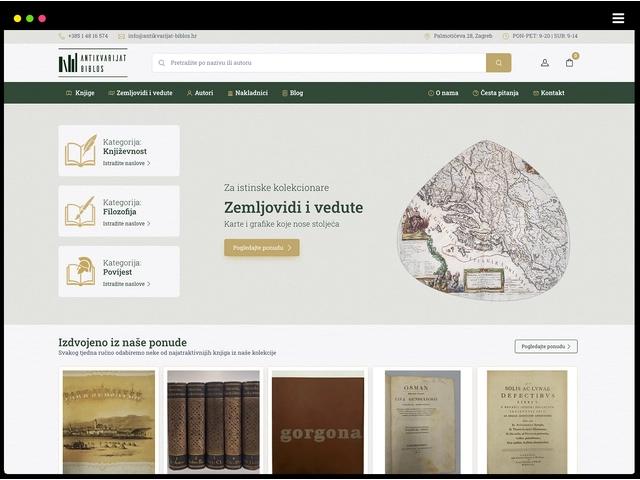The image size is (640, 480).
Task: Open the Knjige menu item
Action: coord(80,93)
